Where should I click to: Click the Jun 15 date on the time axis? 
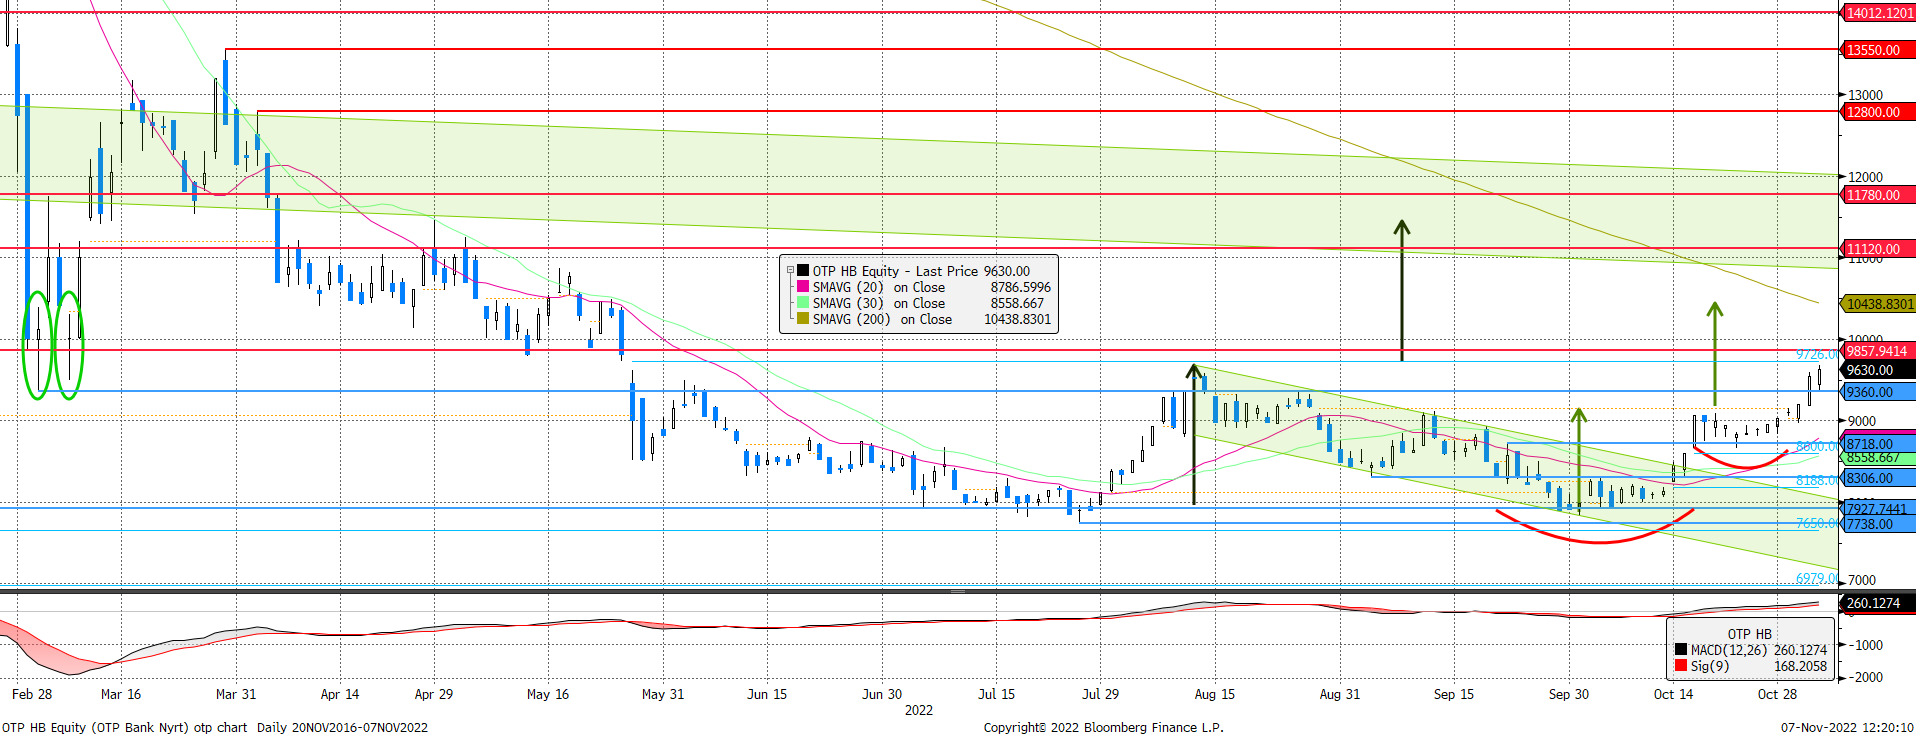[x=767, y=694]
